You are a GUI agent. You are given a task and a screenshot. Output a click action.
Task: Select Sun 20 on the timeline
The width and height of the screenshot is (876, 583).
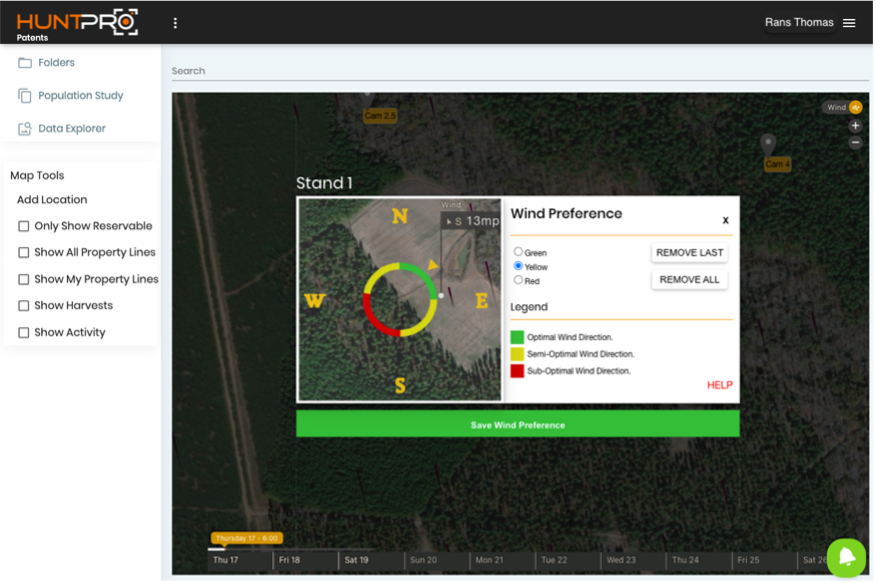423,560
